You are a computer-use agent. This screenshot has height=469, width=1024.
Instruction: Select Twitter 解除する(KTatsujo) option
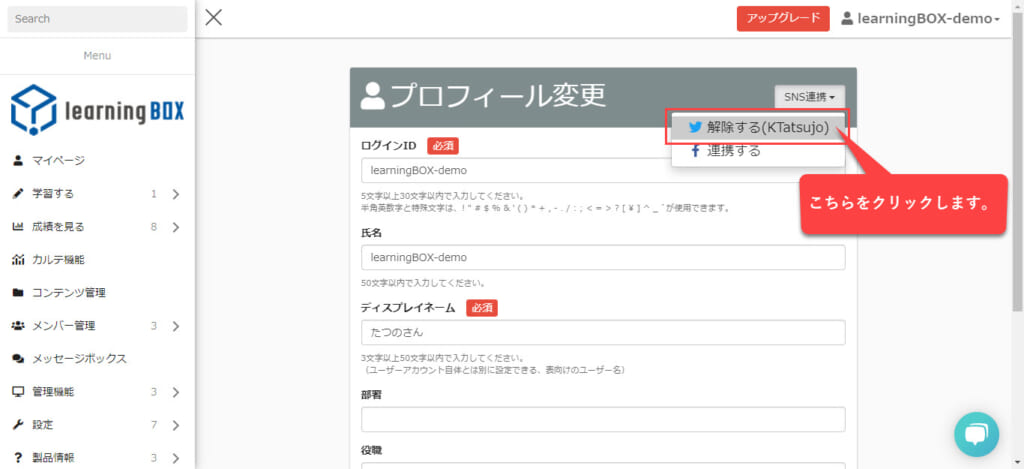759,128
